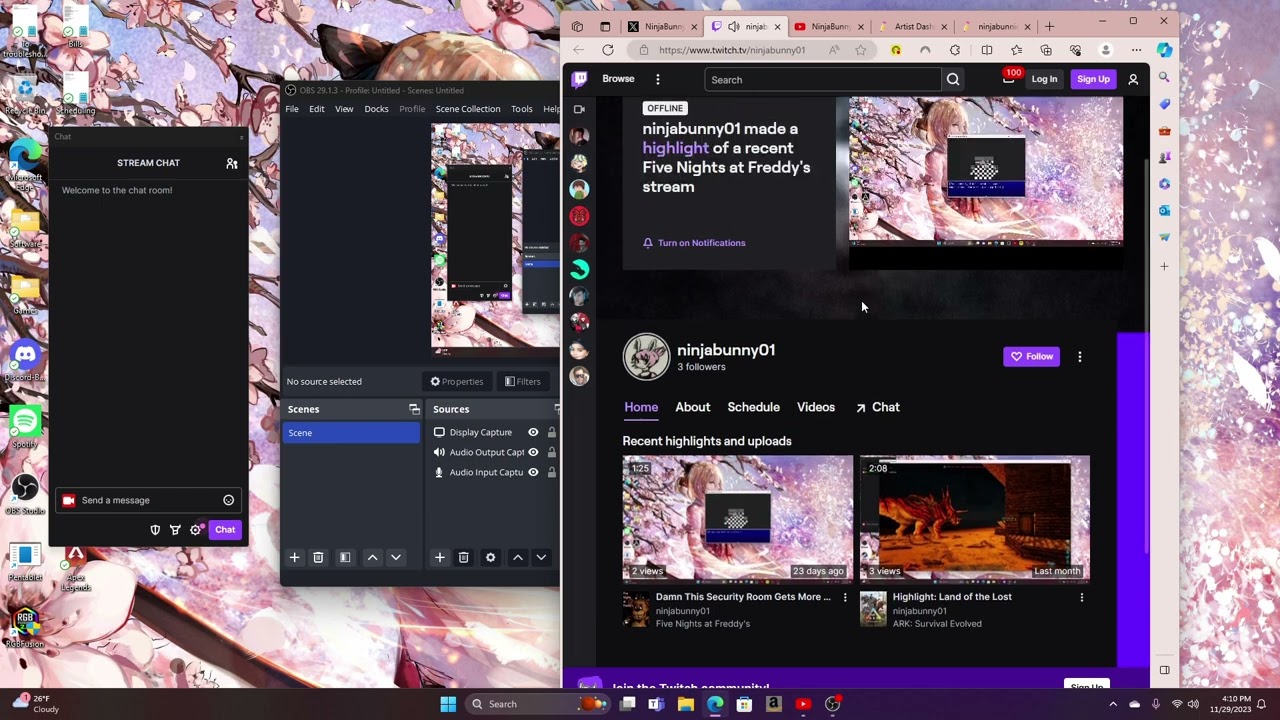Switch to Schedule tab on Twitch channel
Image resolution: width=1280 pixels, height=720 pixels.
(x=753, y=407)
